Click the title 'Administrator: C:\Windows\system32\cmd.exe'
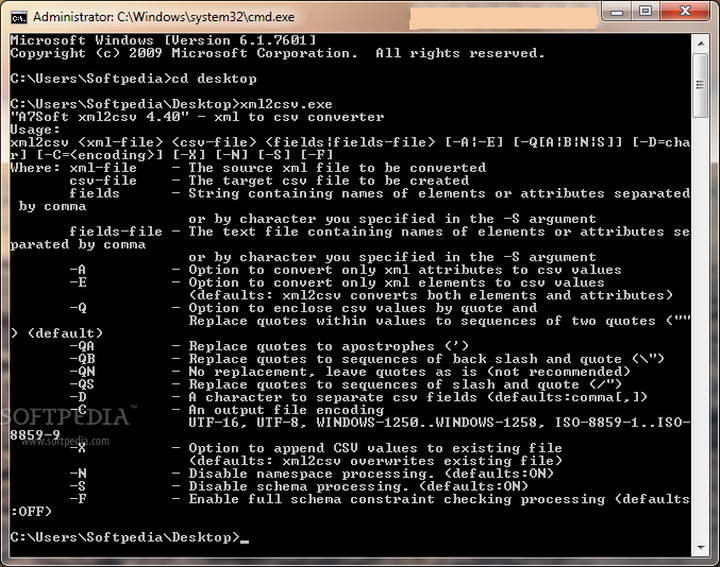The height and width of the screenshot is (567, 720). (164, 17)
